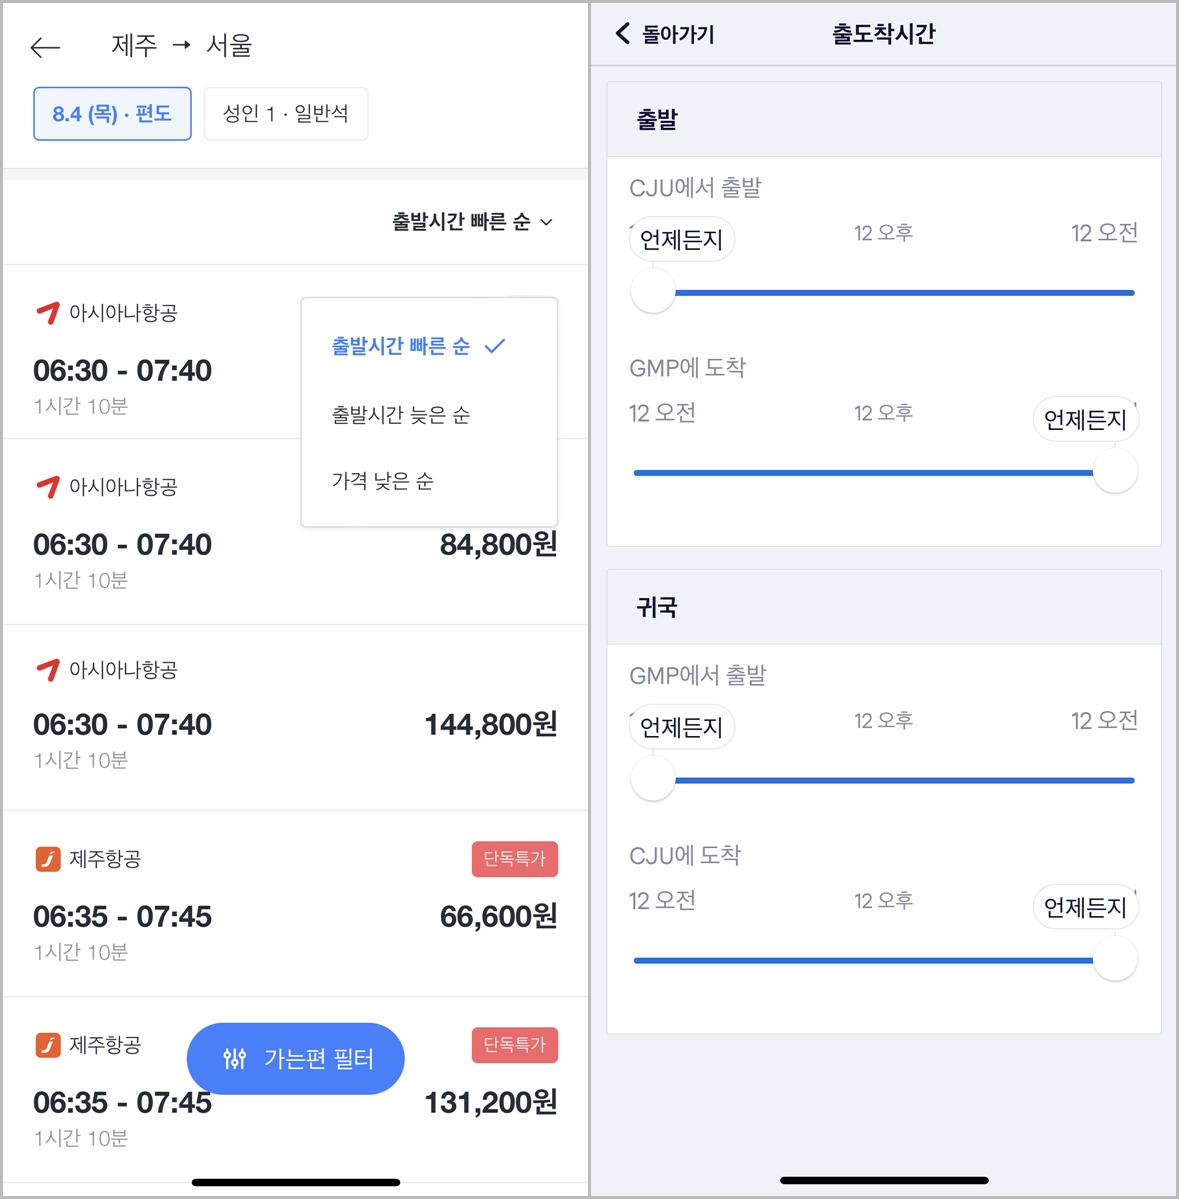Screen dimensions: 1179x1199
Task: Select the 출발시간 늦은 순 sort option
Action: pyautogui.click(x=401, y=414)
